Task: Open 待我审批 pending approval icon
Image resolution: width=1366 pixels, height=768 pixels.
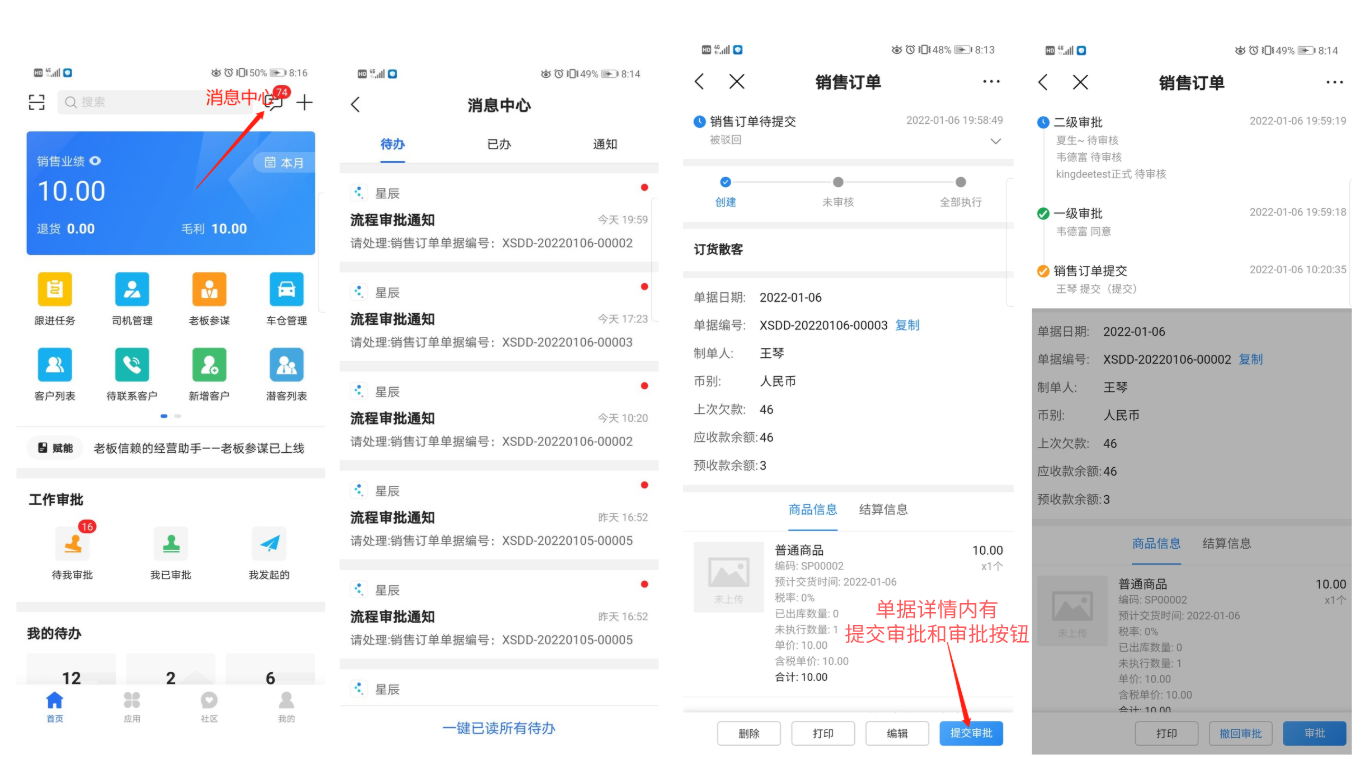Action: click(72, 545)
